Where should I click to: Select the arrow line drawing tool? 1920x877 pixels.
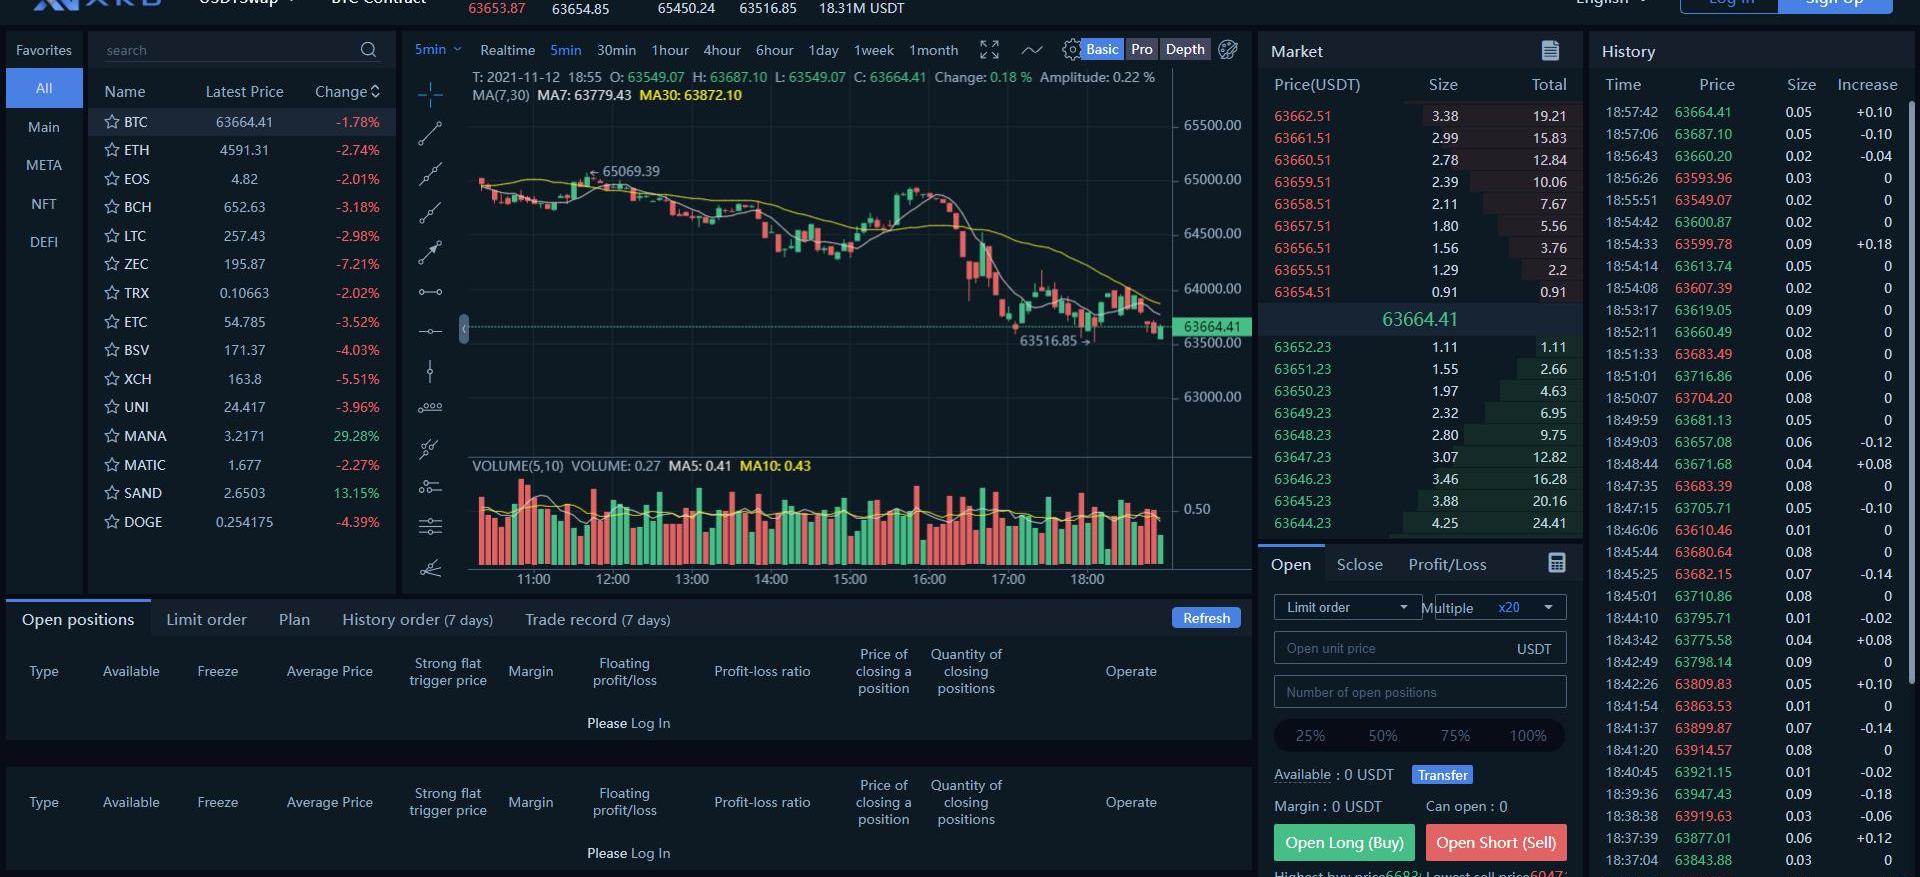[x=430, y=253]
